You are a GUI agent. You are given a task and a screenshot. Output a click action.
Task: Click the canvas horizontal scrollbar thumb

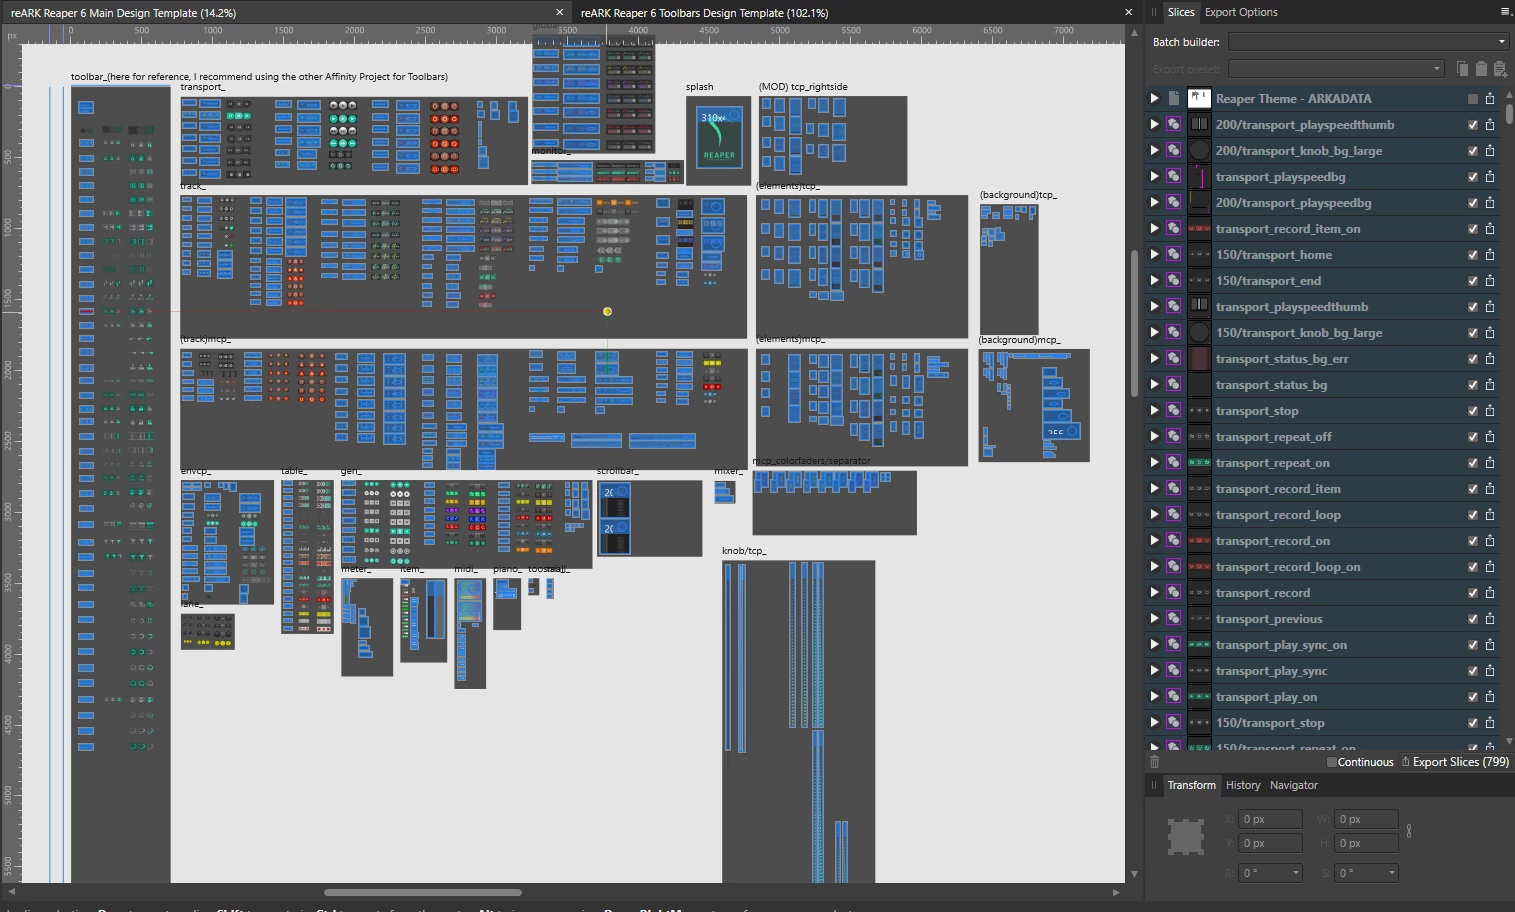[423, 892]
